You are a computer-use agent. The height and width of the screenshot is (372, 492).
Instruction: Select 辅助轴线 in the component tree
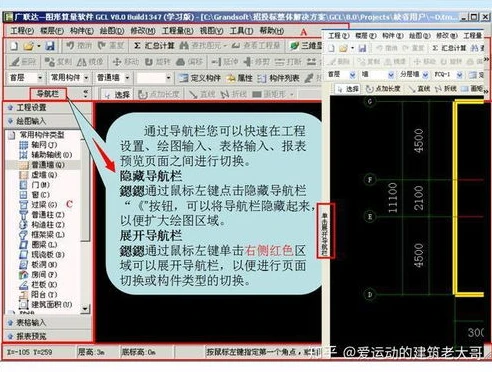46,155
